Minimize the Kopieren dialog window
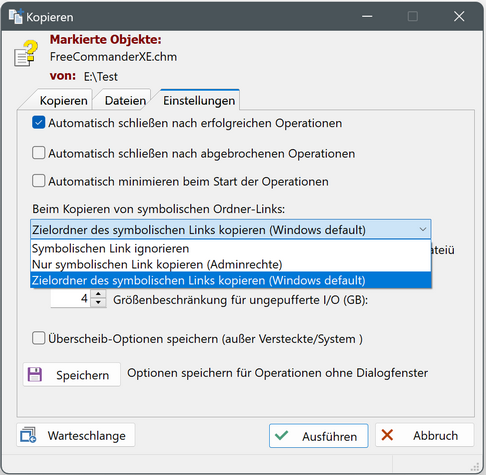Viewport: 486px width, 475px height. [x=367, y=16]
